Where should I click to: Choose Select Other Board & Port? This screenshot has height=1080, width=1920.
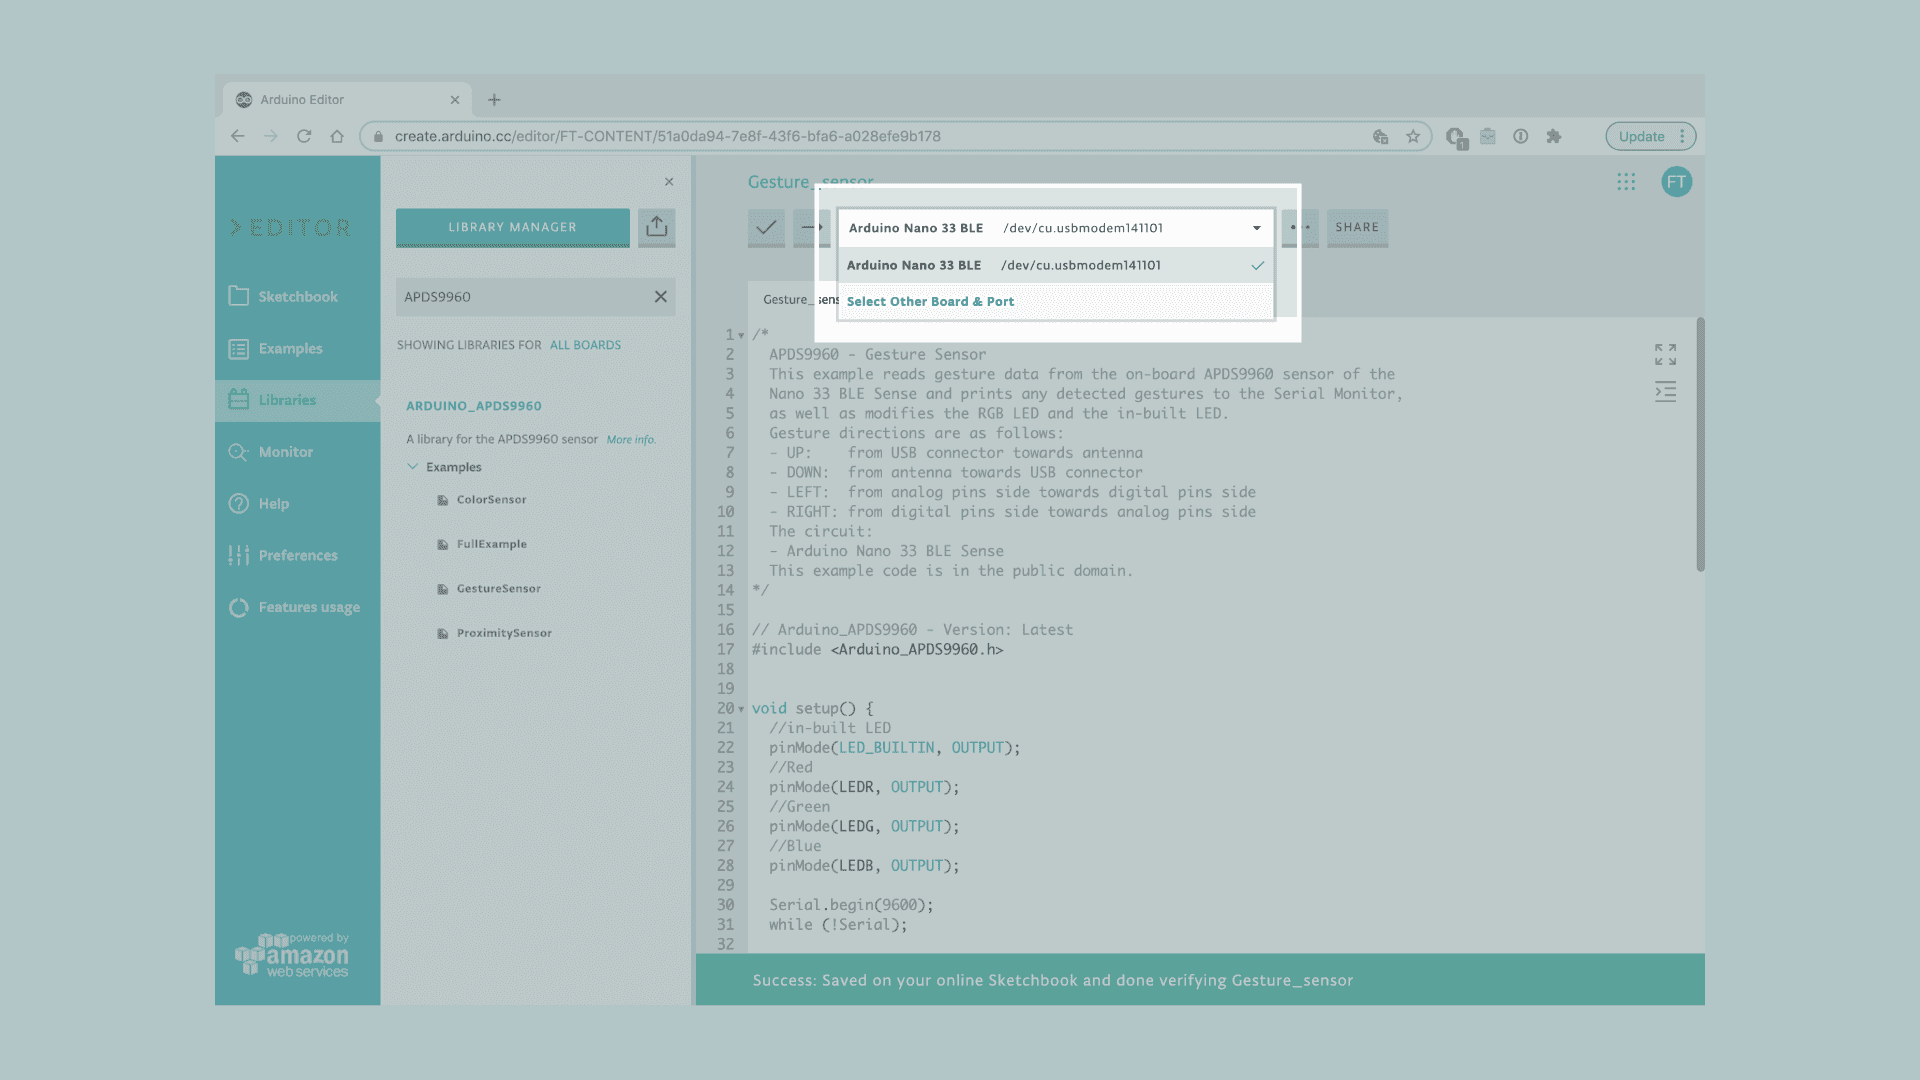pyautogui.click(x=930, y=302)
